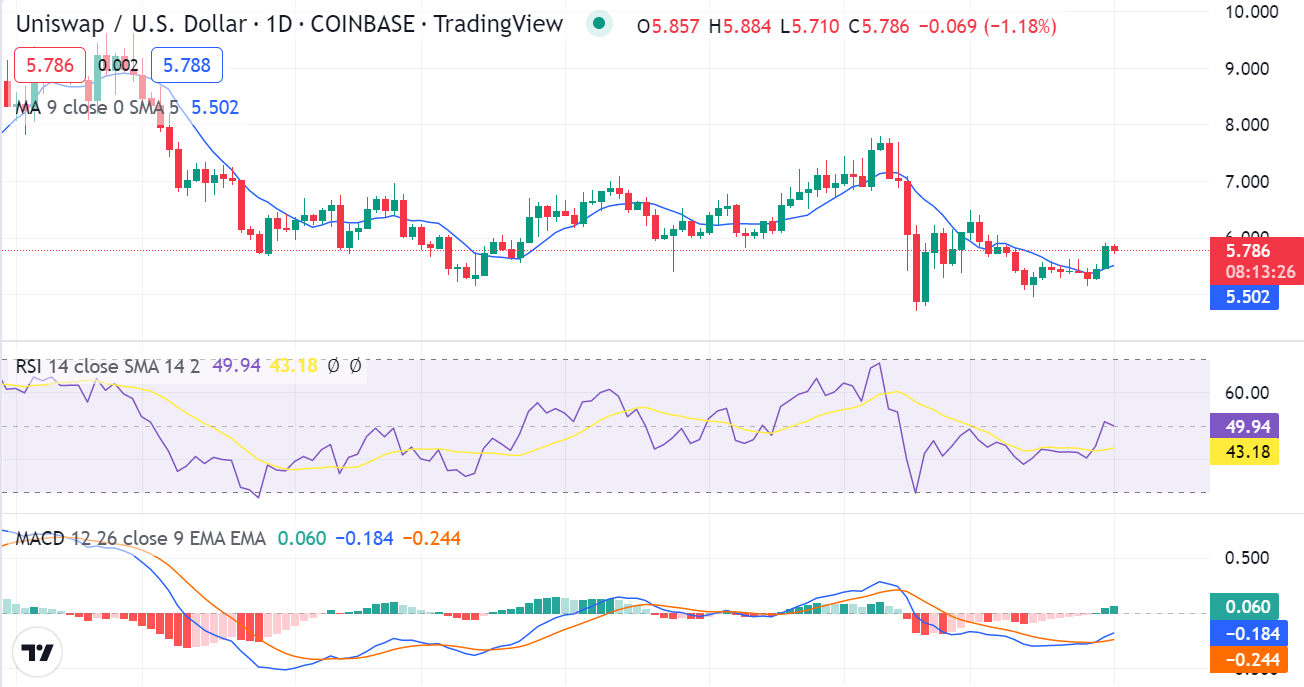Click the yellow 43.18 value in RSI legend
This screenshot has height=687, width=1304.
pyautogui.click(x=293, y=366)
